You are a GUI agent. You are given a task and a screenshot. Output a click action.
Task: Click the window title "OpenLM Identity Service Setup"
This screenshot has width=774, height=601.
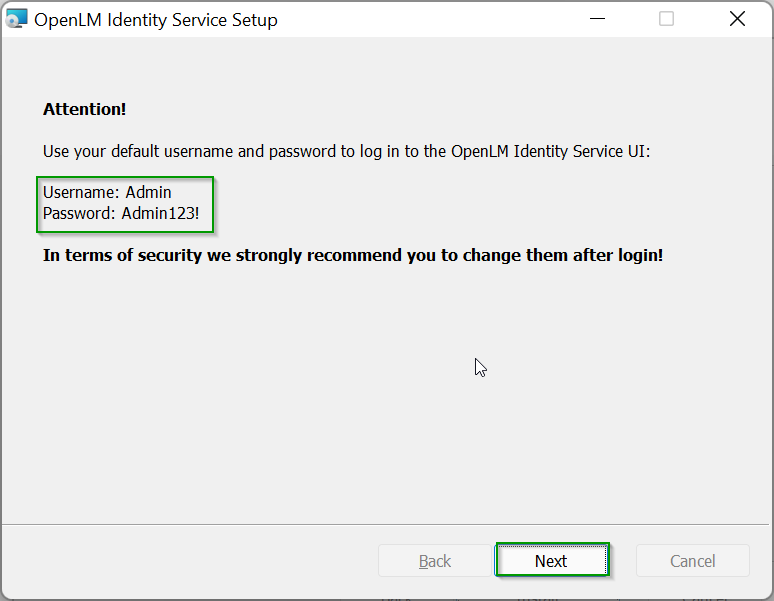click(156, 19)
